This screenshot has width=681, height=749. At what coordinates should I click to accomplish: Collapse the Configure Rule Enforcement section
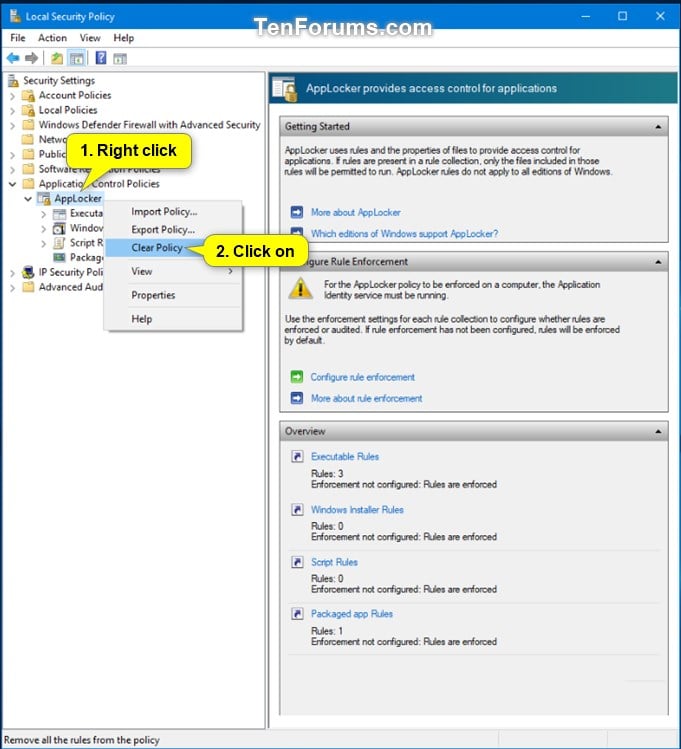[x=658, y=262]
